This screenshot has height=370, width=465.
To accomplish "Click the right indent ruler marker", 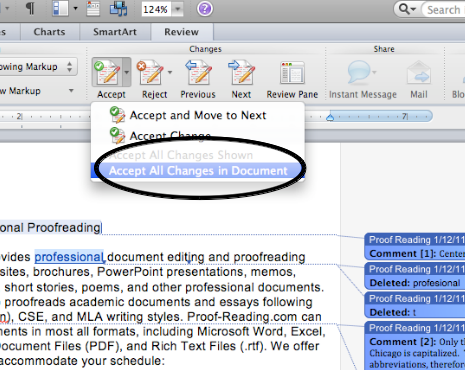I will coord(330,117).
